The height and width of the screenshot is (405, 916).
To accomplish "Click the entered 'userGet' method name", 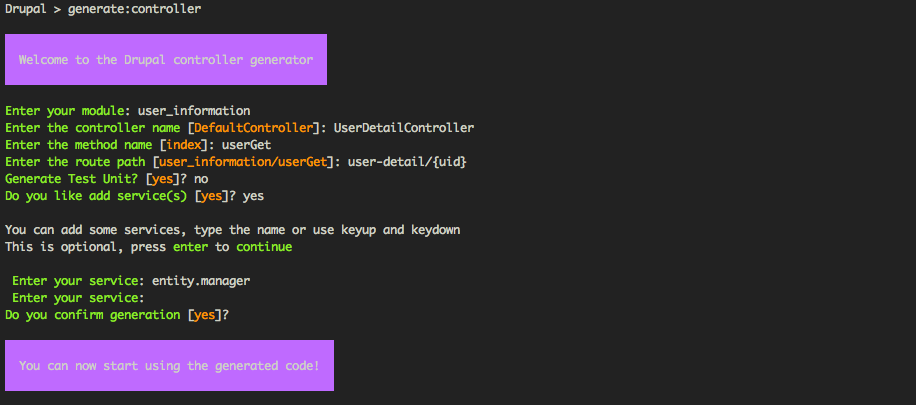I will click(246, 145).
